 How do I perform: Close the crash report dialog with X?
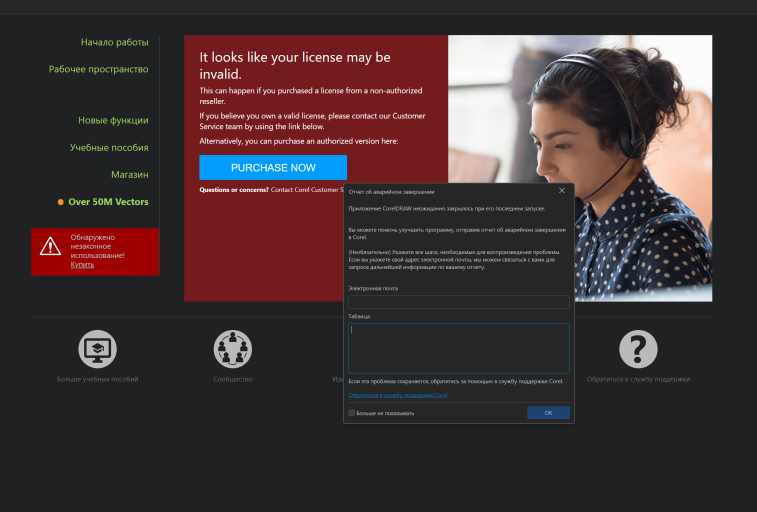click(x=562, y=191)
